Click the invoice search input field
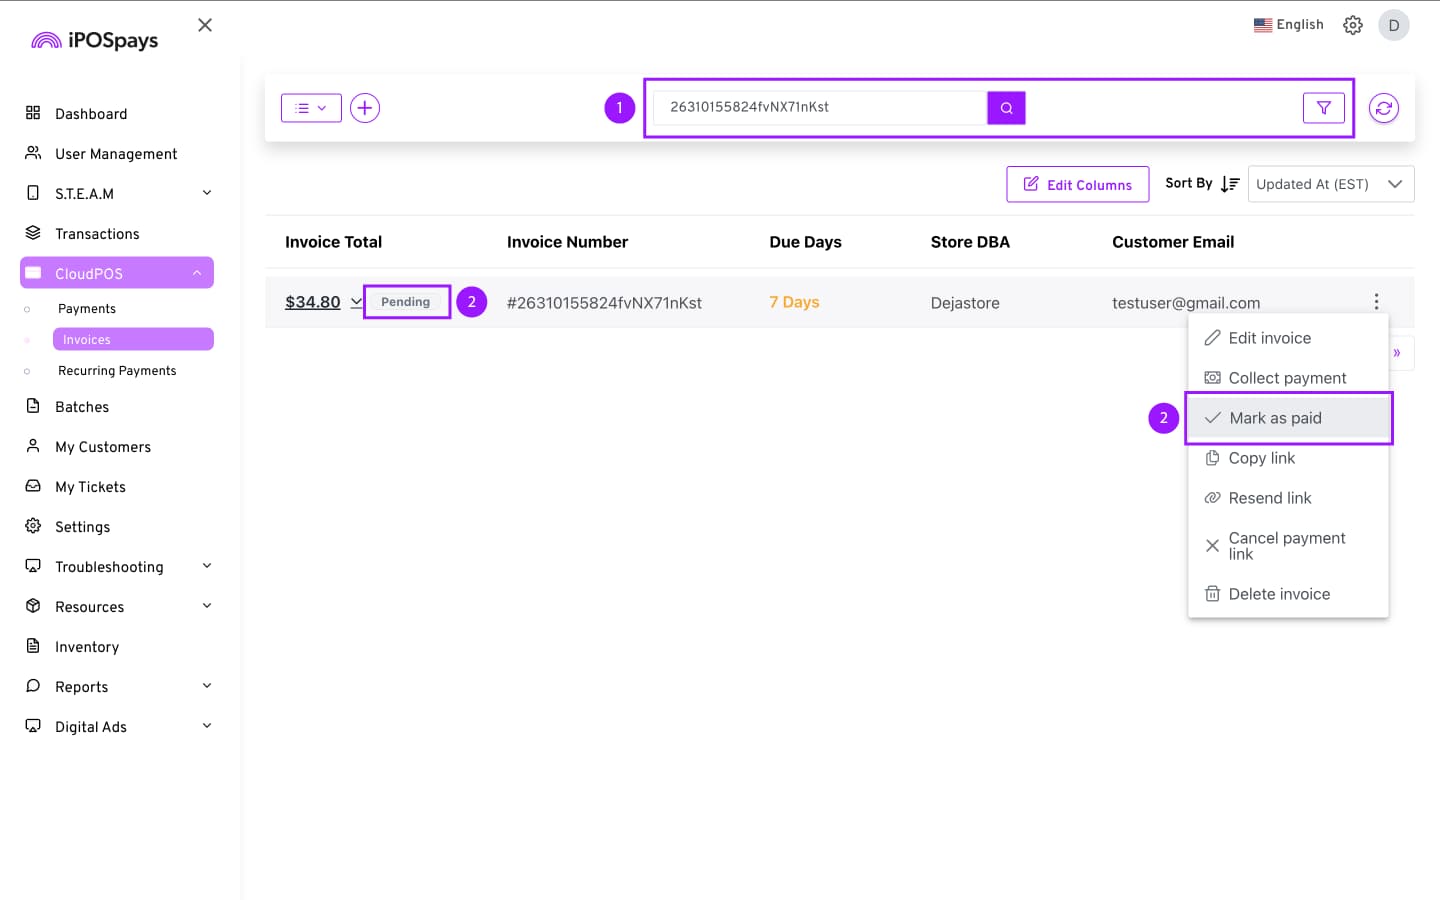The width and height of the screenshot is (1441, 900). 818,108
